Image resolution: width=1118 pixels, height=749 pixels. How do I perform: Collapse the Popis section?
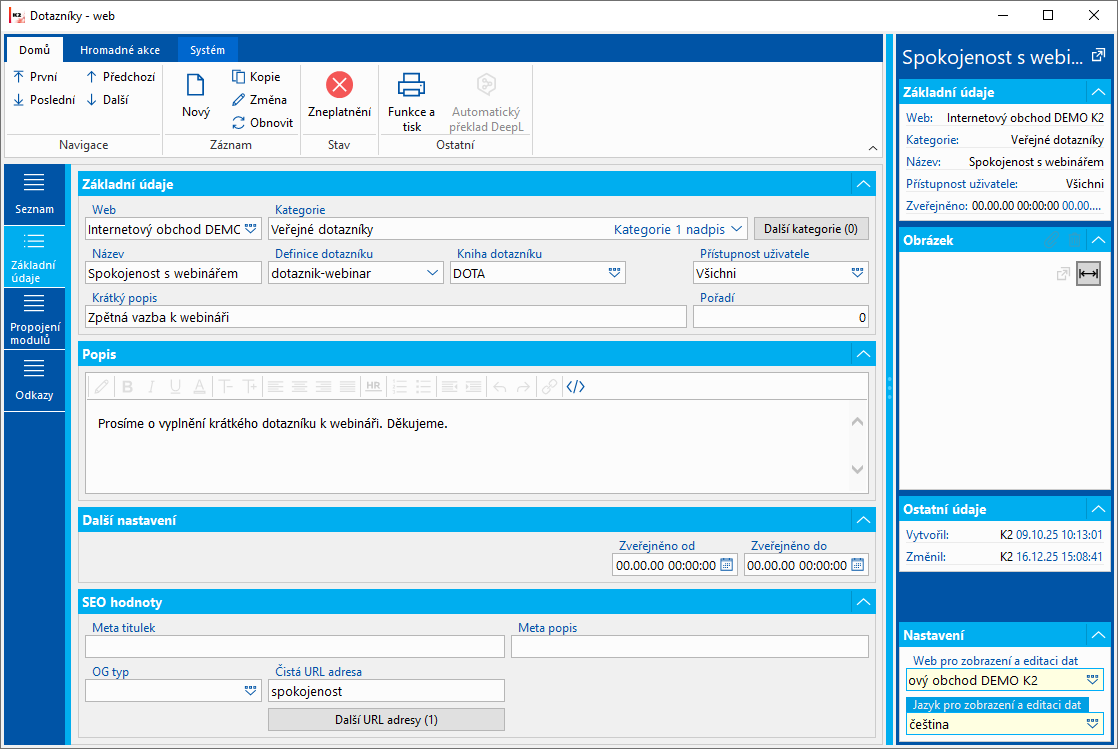[861, 354]
